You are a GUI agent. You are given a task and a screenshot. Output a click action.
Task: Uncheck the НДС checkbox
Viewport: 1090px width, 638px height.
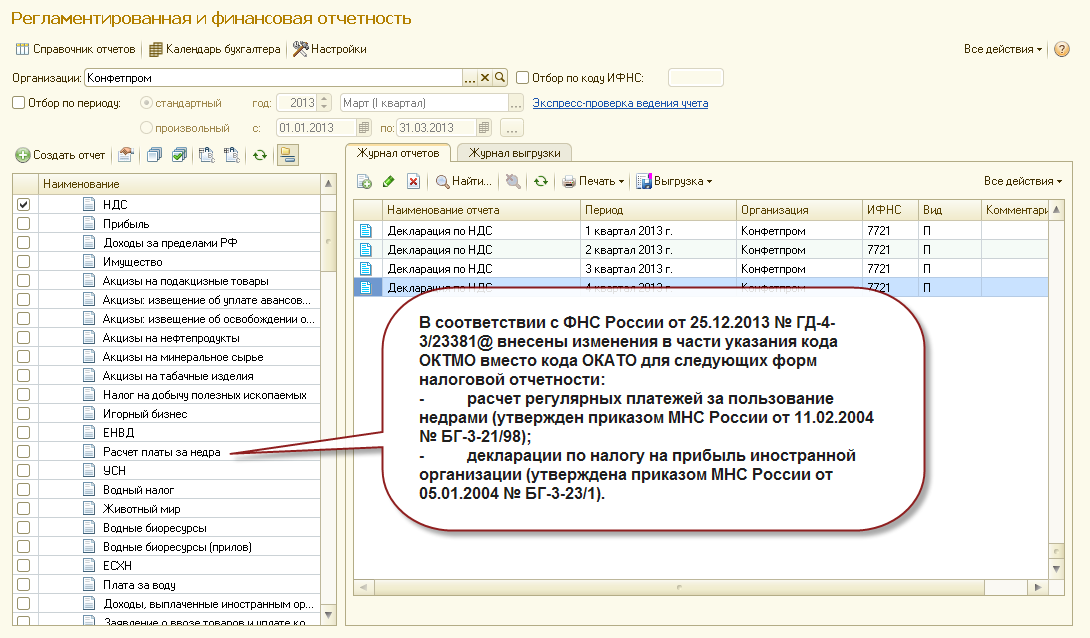24,204
